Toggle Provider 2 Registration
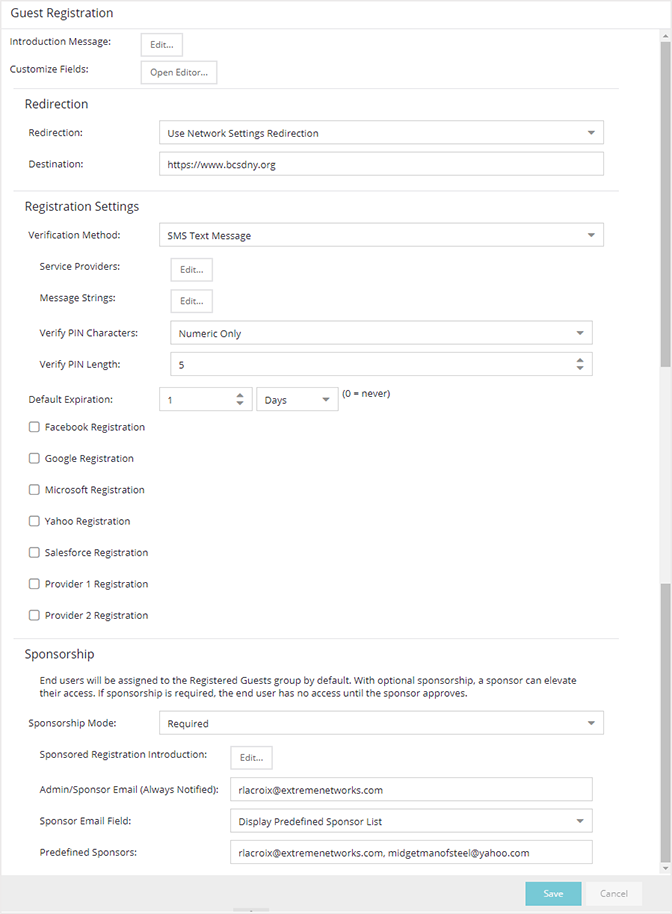 (x=34, y=615)
